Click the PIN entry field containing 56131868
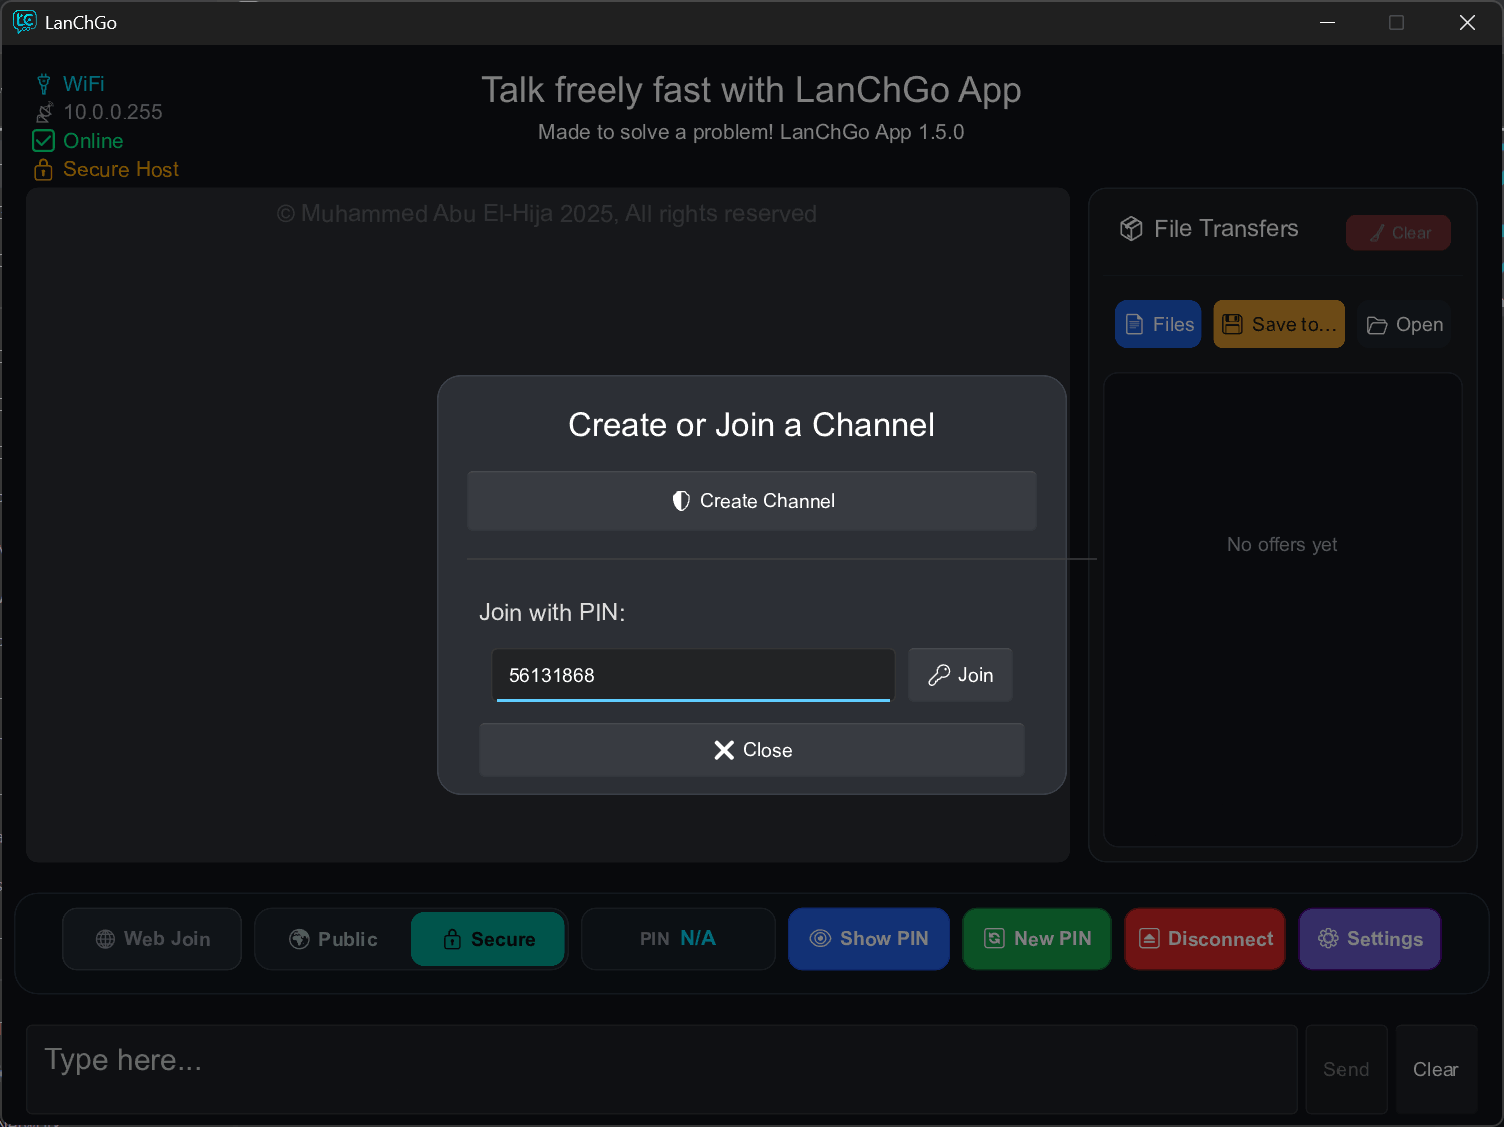 point(692,675)
